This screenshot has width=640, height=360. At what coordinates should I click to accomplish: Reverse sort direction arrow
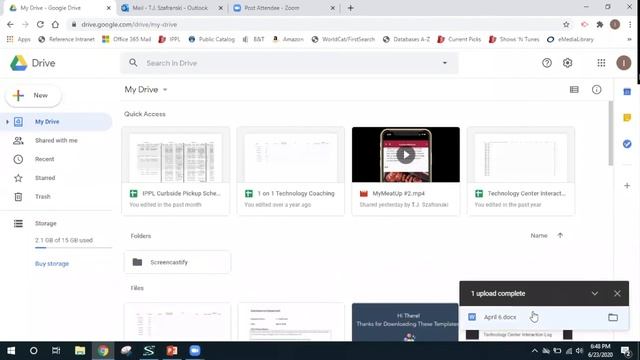point(560,236)
